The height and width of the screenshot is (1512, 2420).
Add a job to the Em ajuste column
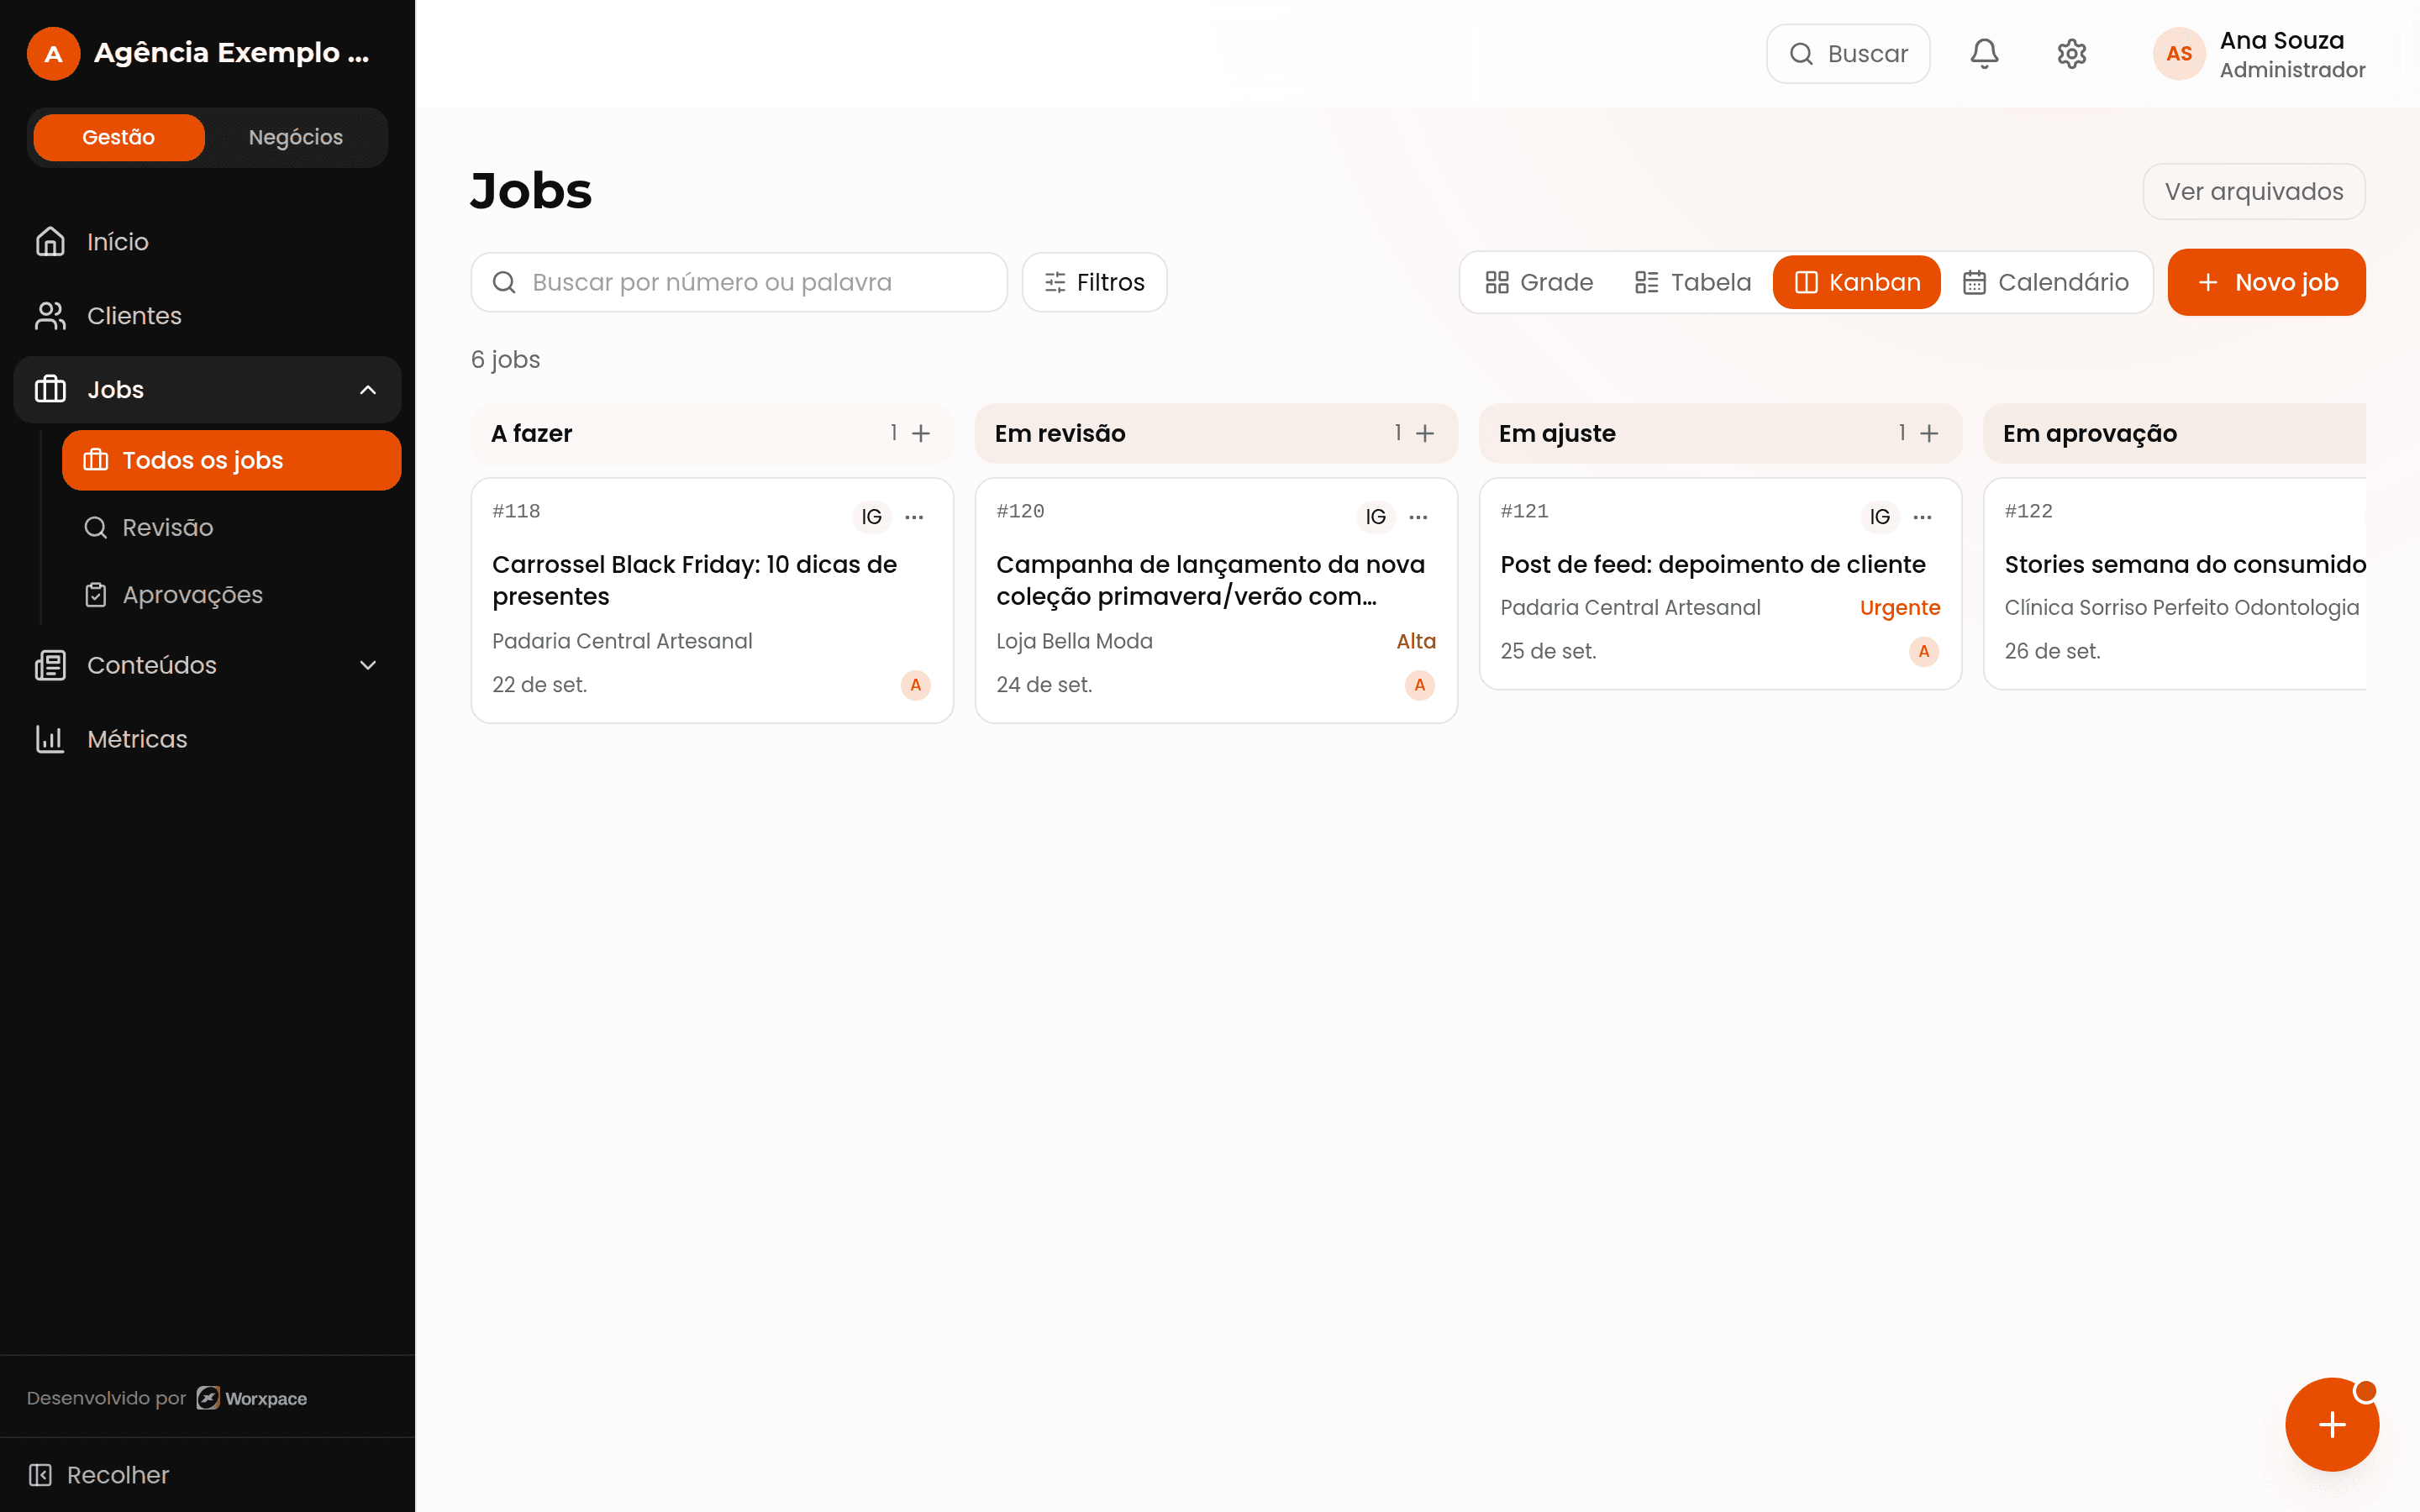[1929, 433]
